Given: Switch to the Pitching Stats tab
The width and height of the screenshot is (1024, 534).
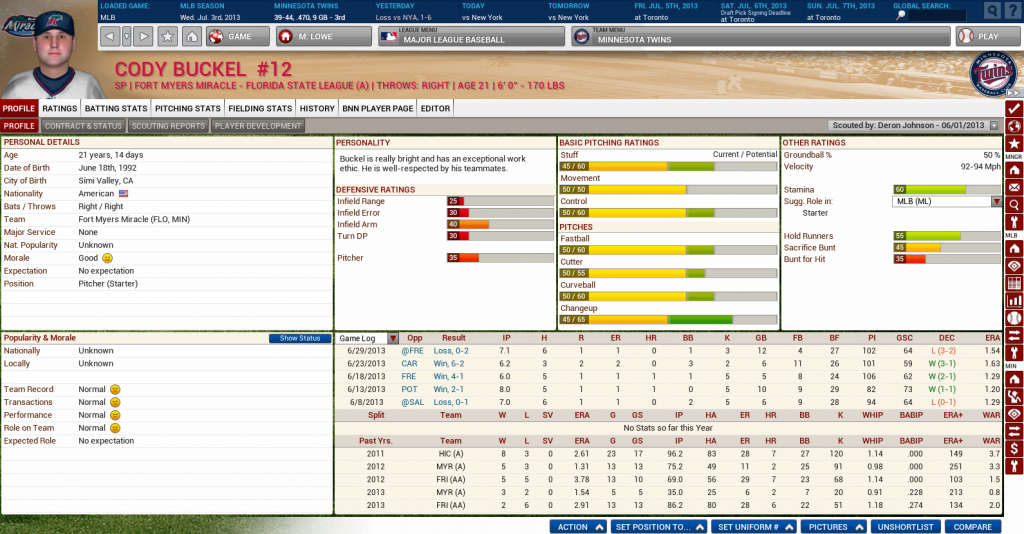Looking at the screenshot, I should click(x=188, y=108).
